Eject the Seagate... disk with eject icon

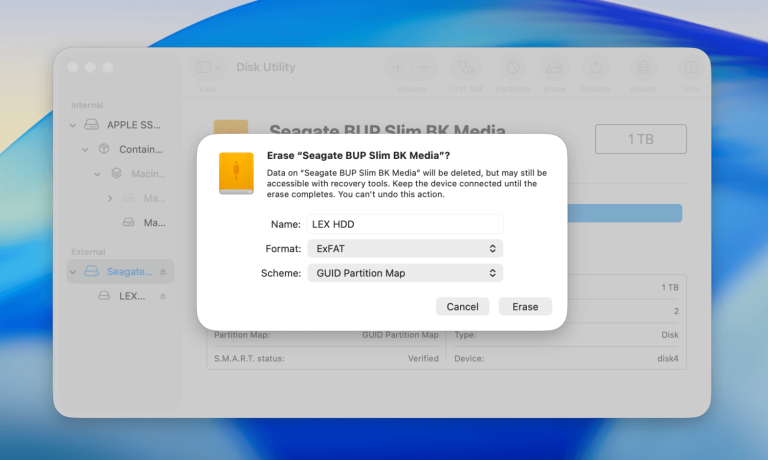coord(163,271)
